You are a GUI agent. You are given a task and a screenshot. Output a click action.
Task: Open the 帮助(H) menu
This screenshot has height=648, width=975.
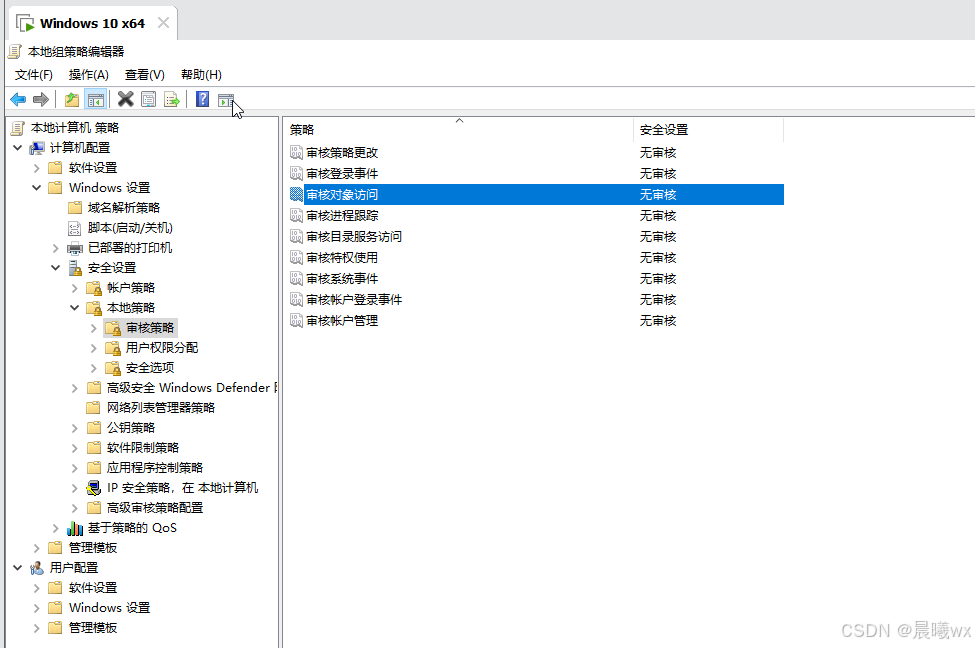pyautogui.click(x=201, y=75)
